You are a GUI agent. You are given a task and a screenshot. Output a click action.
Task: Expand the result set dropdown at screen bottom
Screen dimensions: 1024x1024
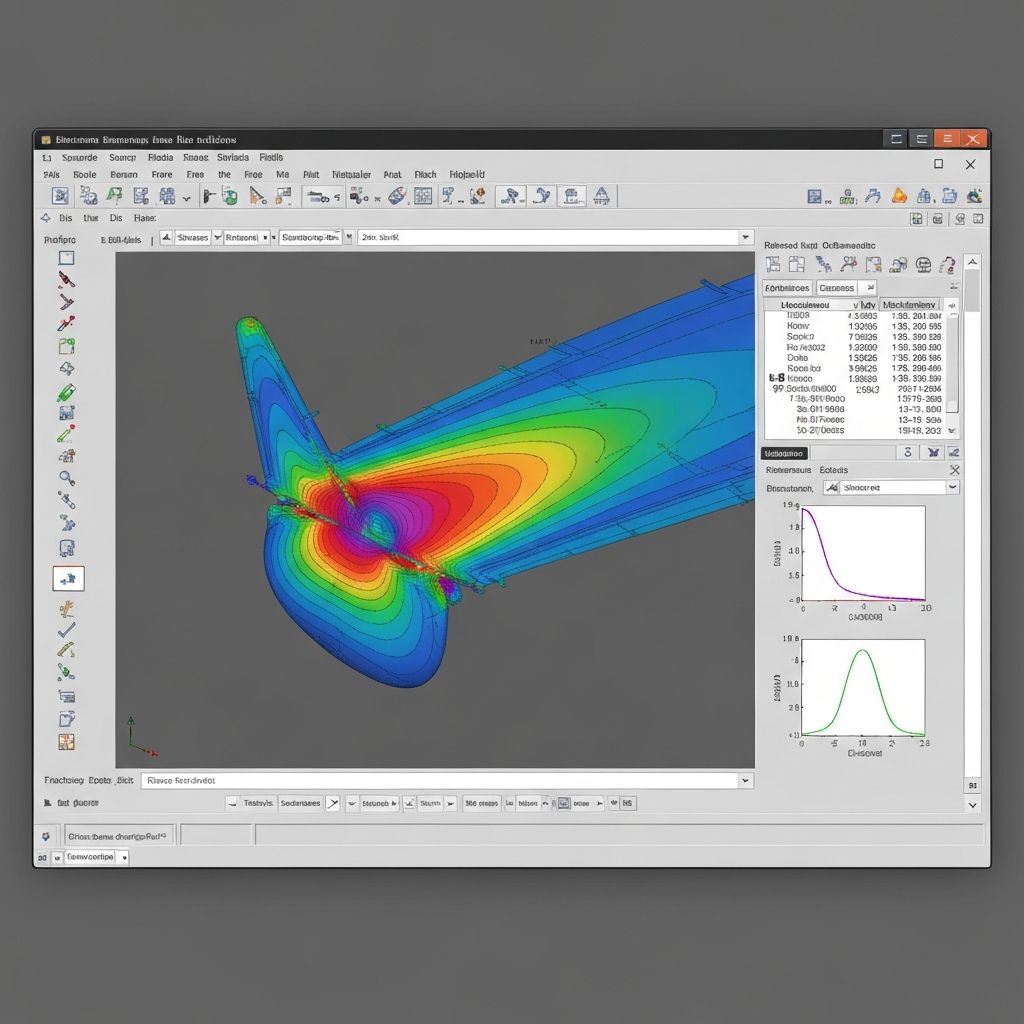[745, 780]
